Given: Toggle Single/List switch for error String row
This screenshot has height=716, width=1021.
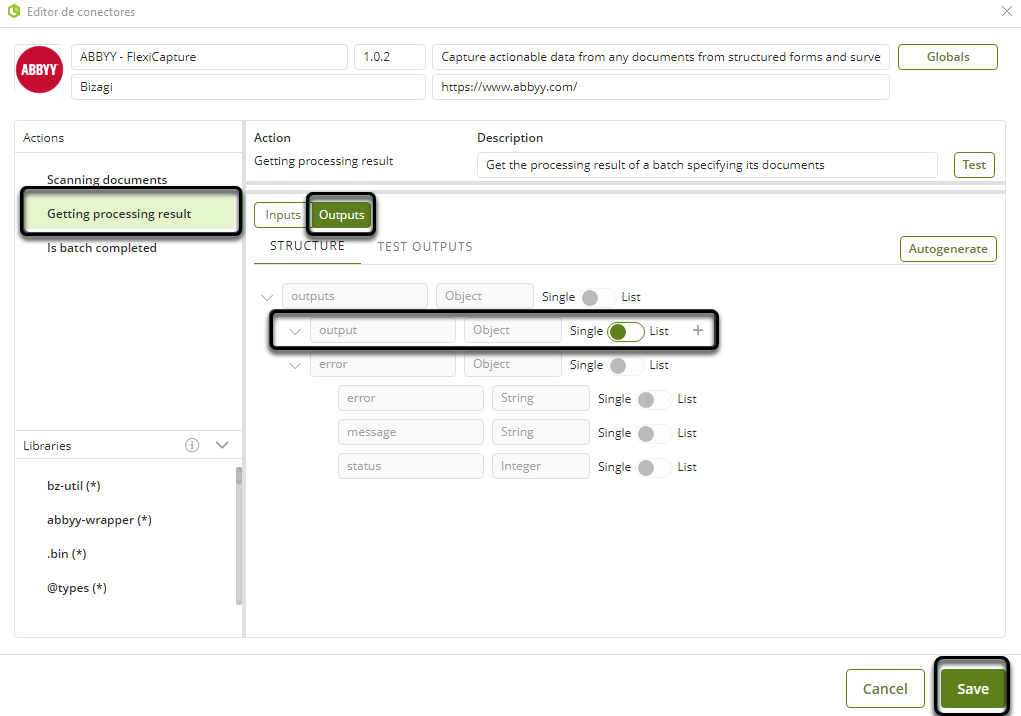Looking at the screenshot, I should coord(654,400).
